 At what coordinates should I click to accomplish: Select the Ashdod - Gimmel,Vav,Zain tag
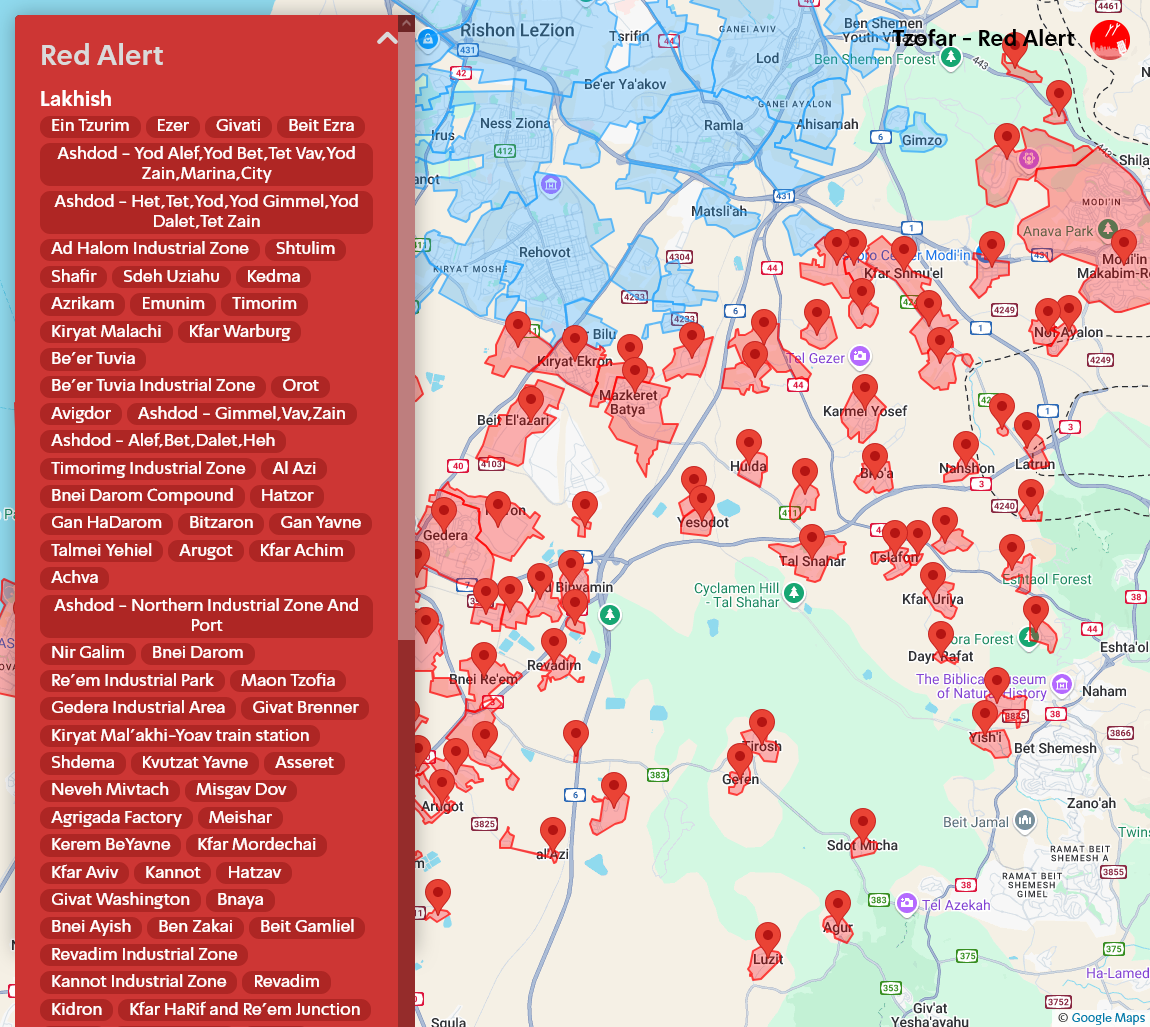(242, 414)
